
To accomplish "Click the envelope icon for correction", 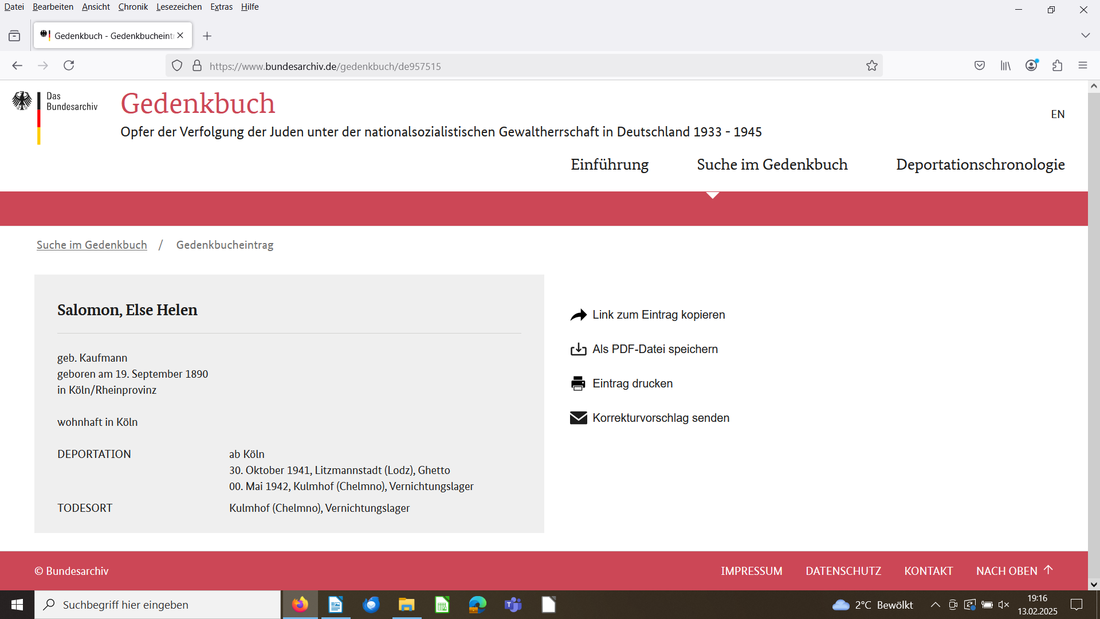I will point(578,418).
